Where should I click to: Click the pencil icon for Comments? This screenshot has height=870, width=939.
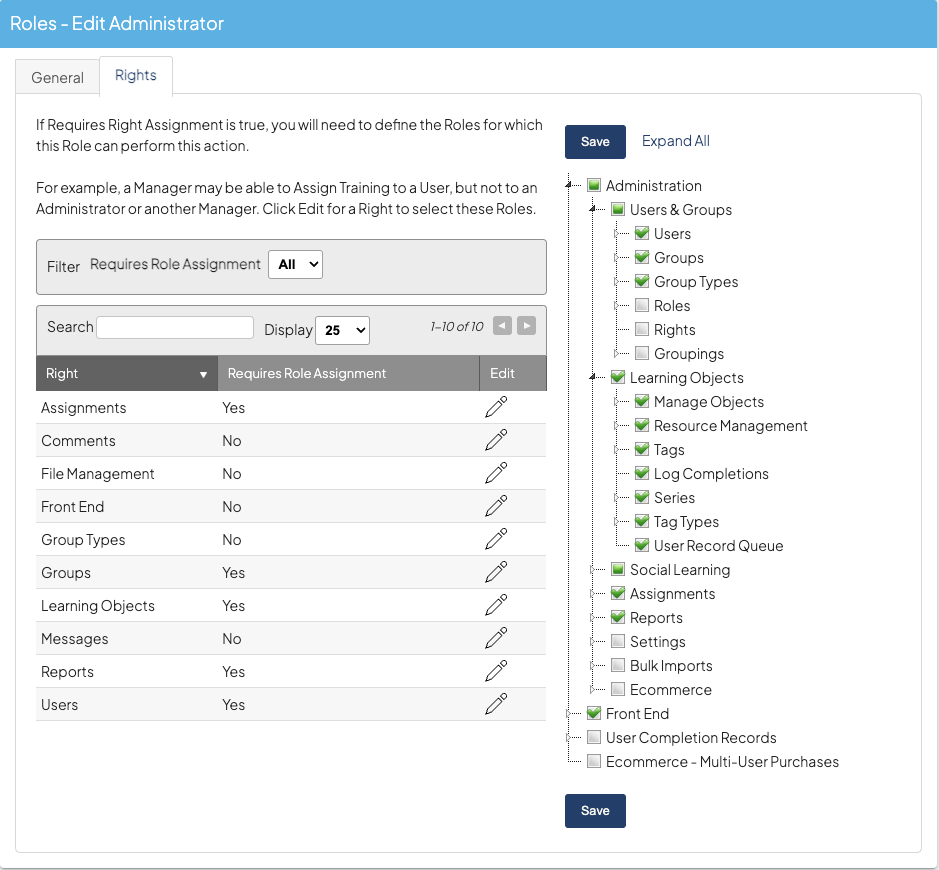pos(496,440)
